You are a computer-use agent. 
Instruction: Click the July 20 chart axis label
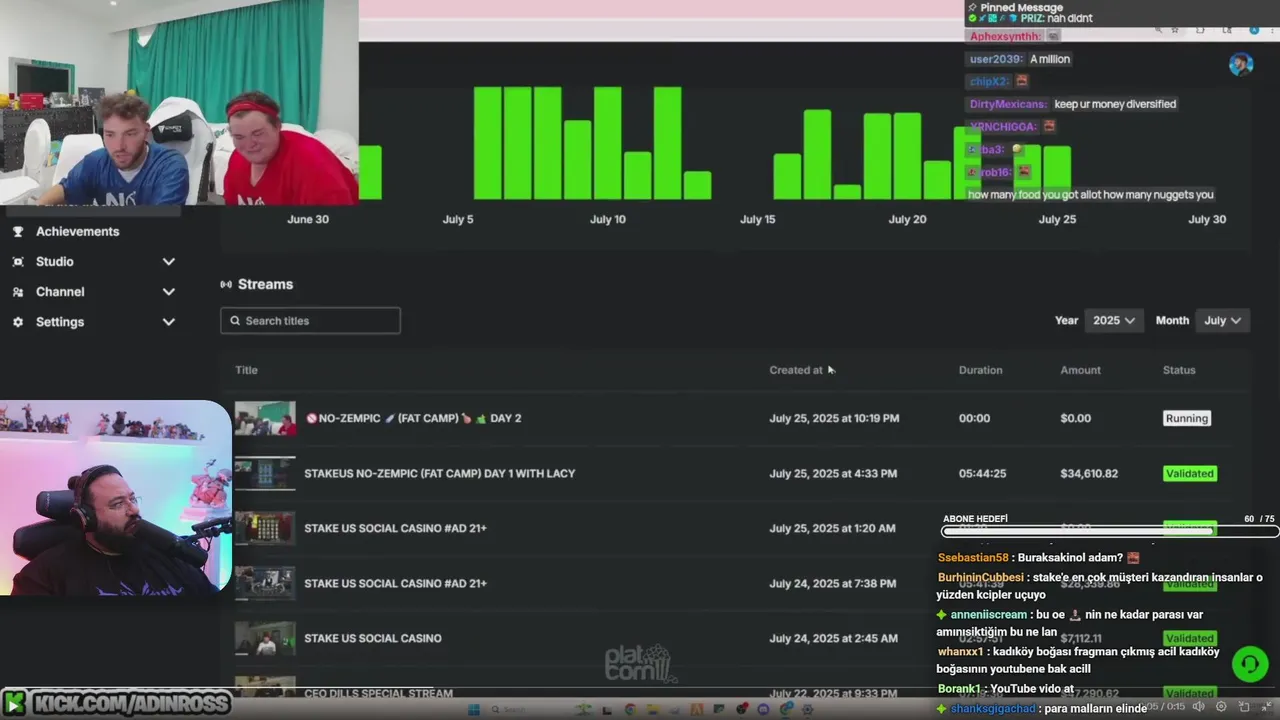click(907, 219)
